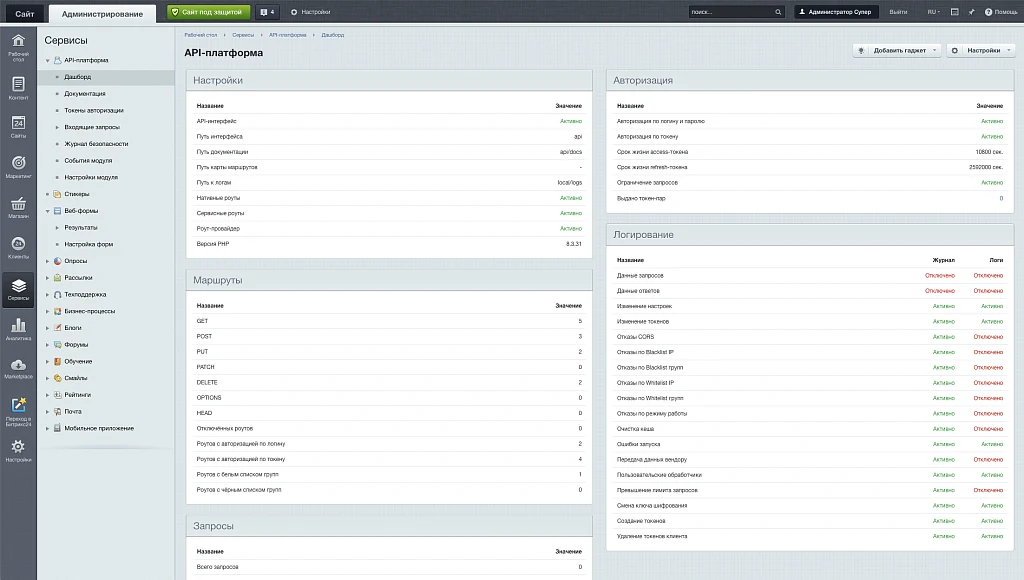Click the Выйти link
The width and height of the screenshot is (1024, 580).
pos(898,12)
